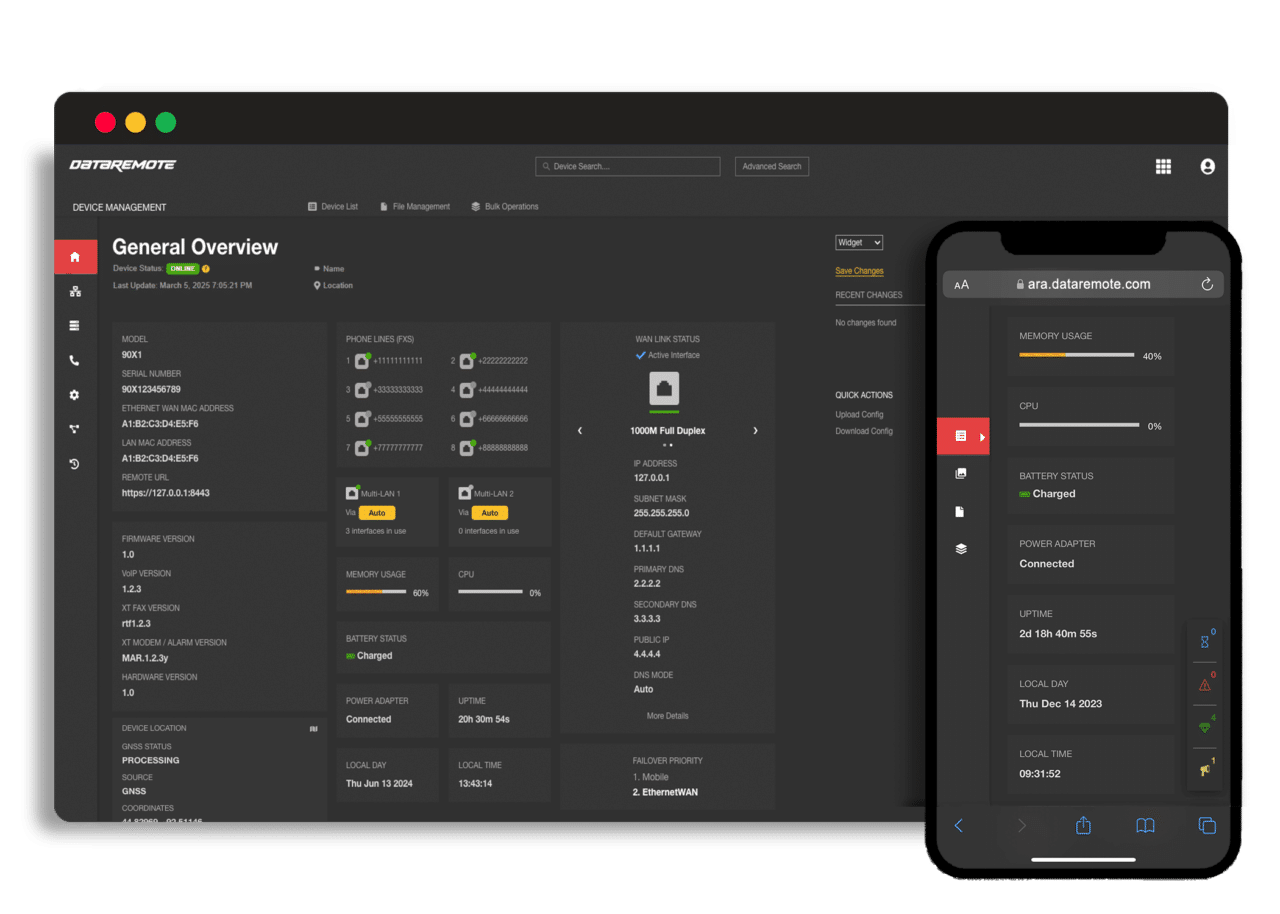Click the phone icon in left sidebar

coord(75,361)
